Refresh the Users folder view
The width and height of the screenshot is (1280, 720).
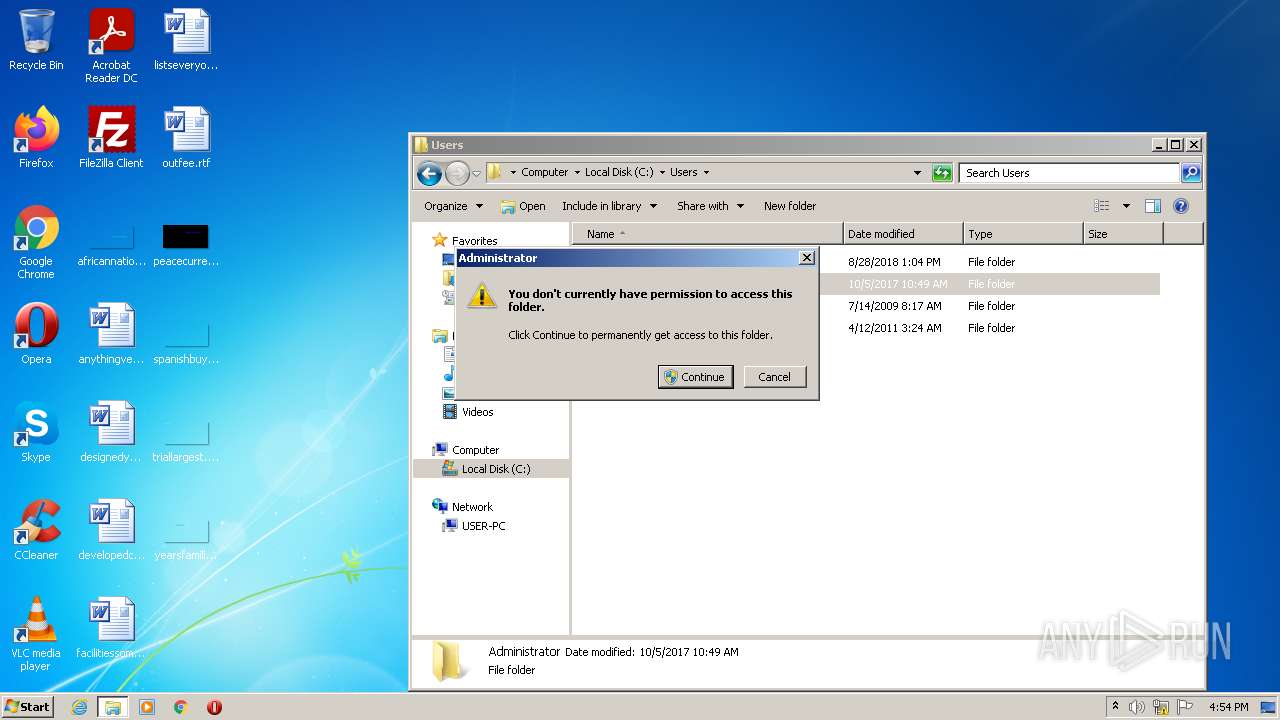(x=942, y=173)
